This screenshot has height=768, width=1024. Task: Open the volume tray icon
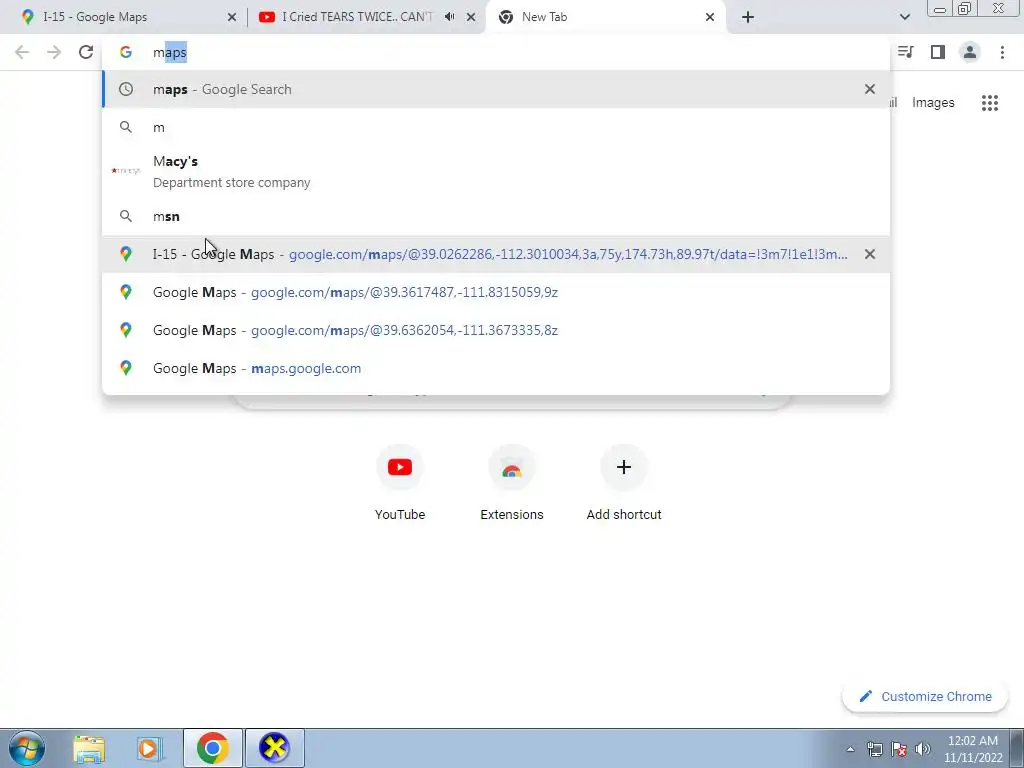point(923,749)
